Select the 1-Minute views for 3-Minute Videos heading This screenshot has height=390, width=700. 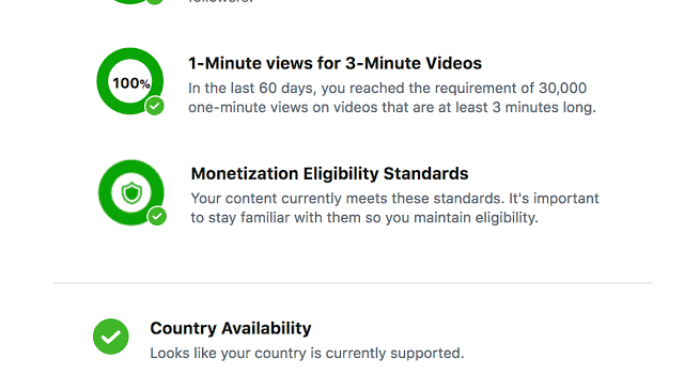pyautogui.click(x=335, y=63)
